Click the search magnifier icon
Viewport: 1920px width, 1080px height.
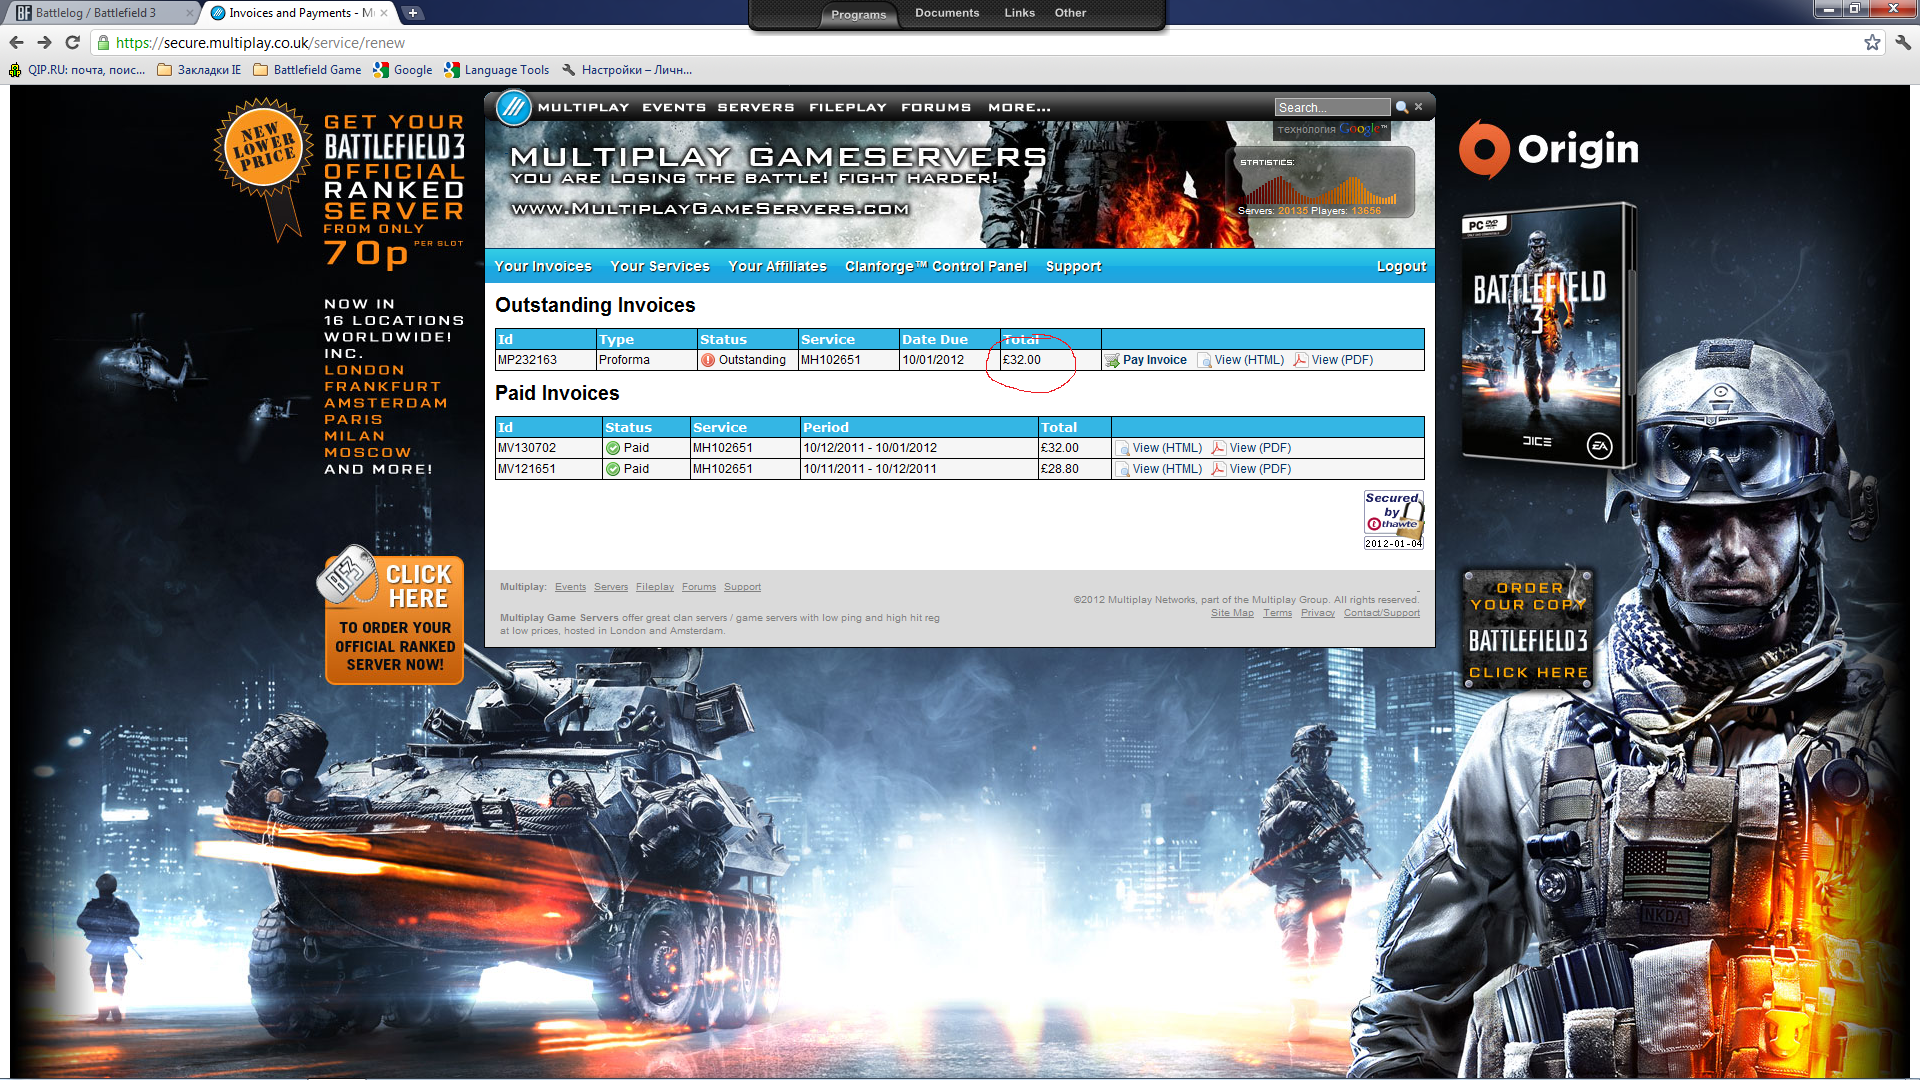1402,107
